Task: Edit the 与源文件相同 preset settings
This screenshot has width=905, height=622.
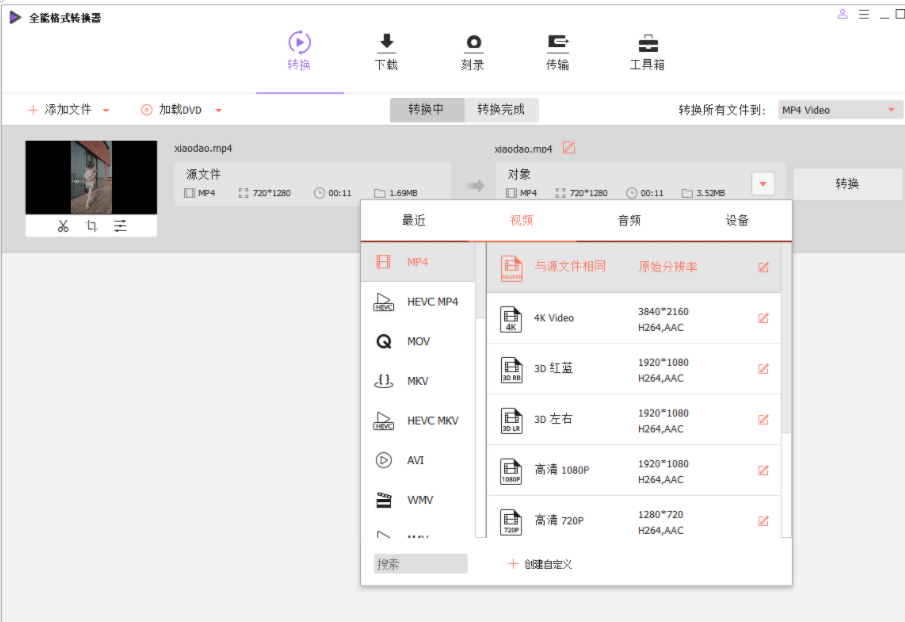Action: [x=763, y=267]
